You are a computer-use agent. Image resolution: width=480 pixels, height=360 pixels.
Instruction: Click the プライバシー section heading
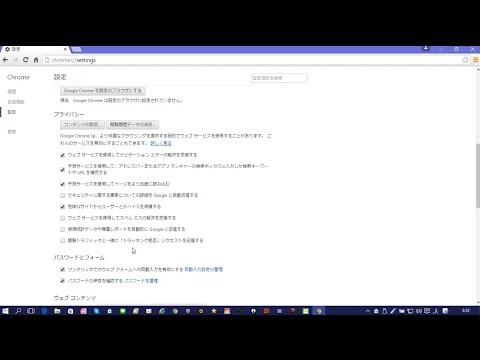69,114
